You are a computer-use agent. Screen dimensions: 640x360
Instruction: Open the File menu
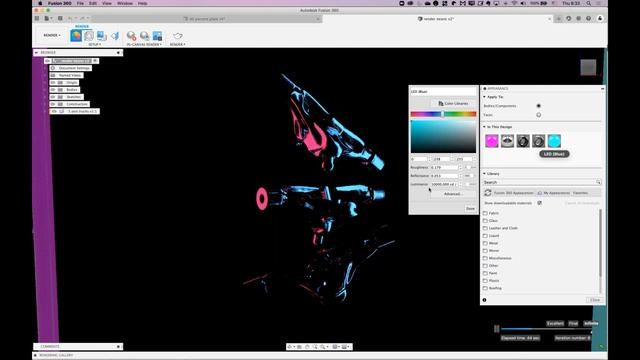tap(80, 3)
